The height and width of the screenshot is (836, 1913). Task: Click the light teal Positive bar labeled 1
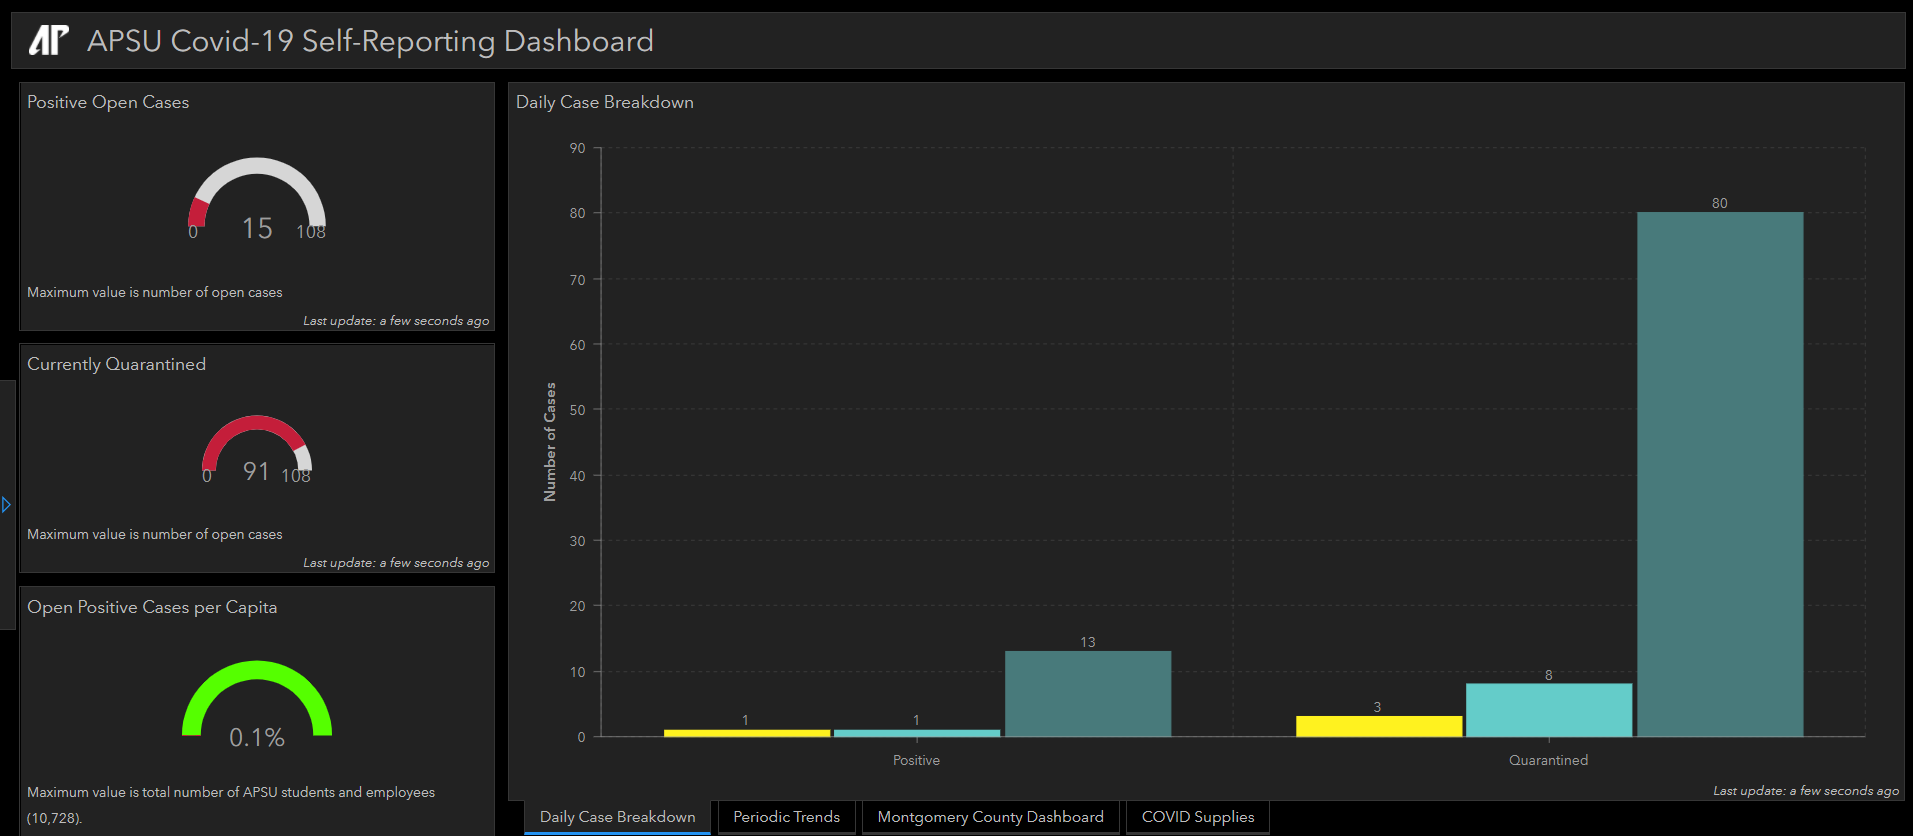pyautogui.click(x=917, y=733)
